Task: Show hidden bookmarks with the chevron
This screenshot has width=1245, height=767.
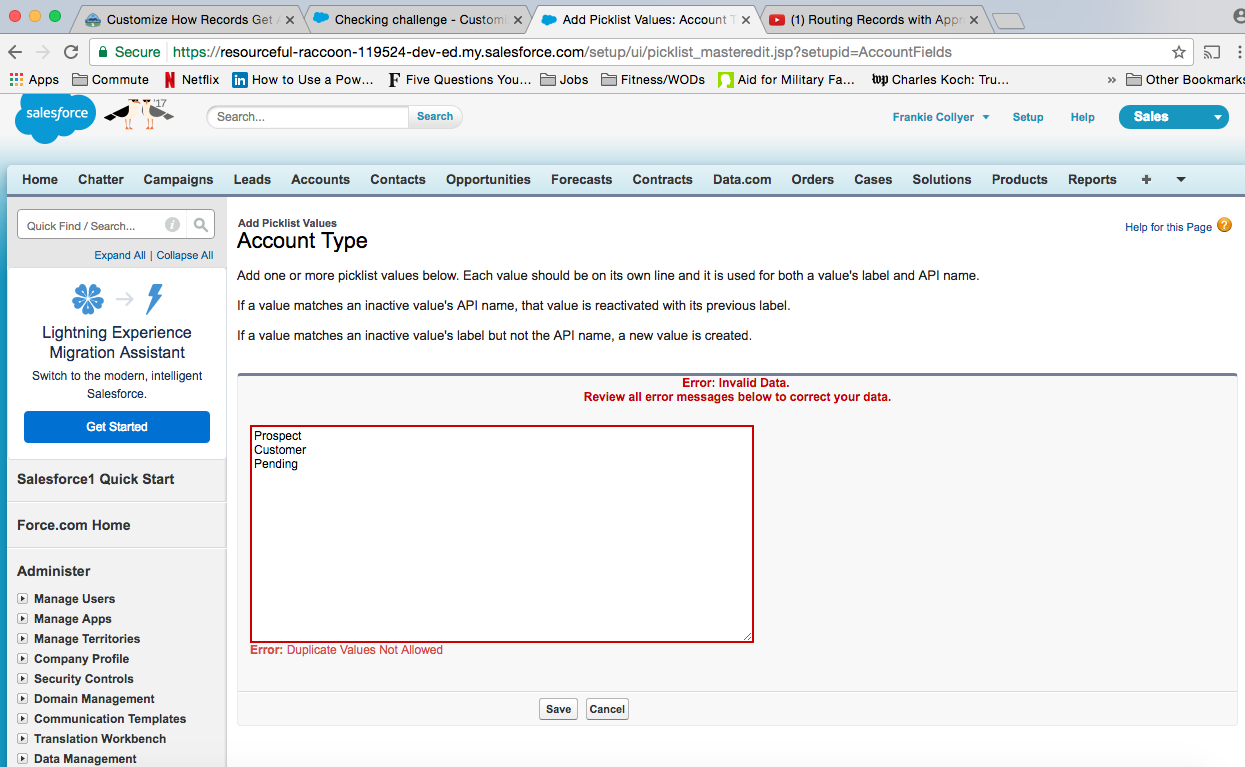Action: tap(1111, 80)
